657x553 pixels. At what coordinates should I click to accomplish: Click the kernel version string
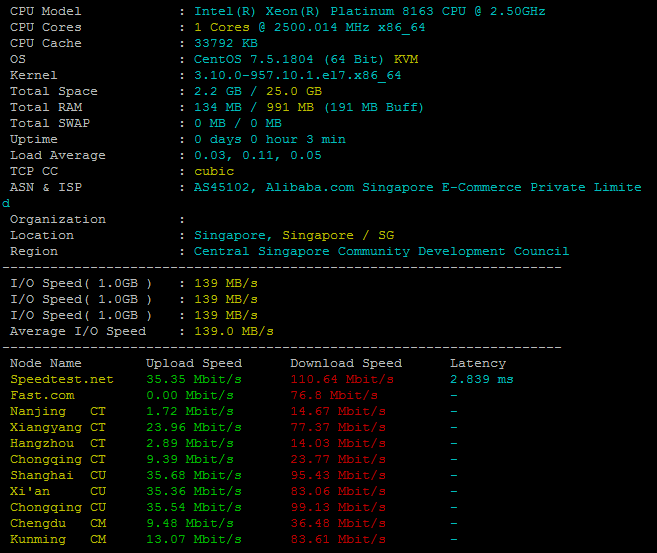(x=297, y=75)
